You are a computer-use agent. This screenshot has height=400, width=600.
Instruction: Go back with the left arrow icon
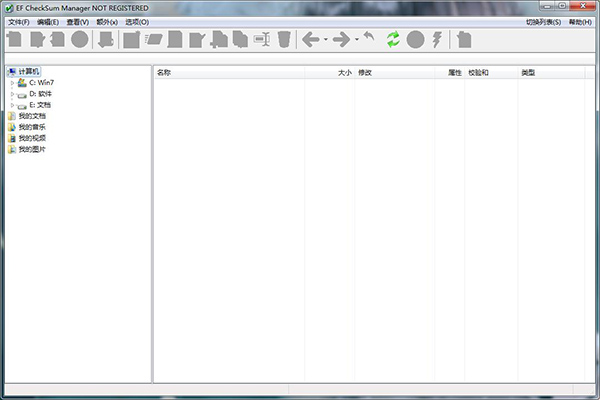pyautogui.click(x=310, y=39)
